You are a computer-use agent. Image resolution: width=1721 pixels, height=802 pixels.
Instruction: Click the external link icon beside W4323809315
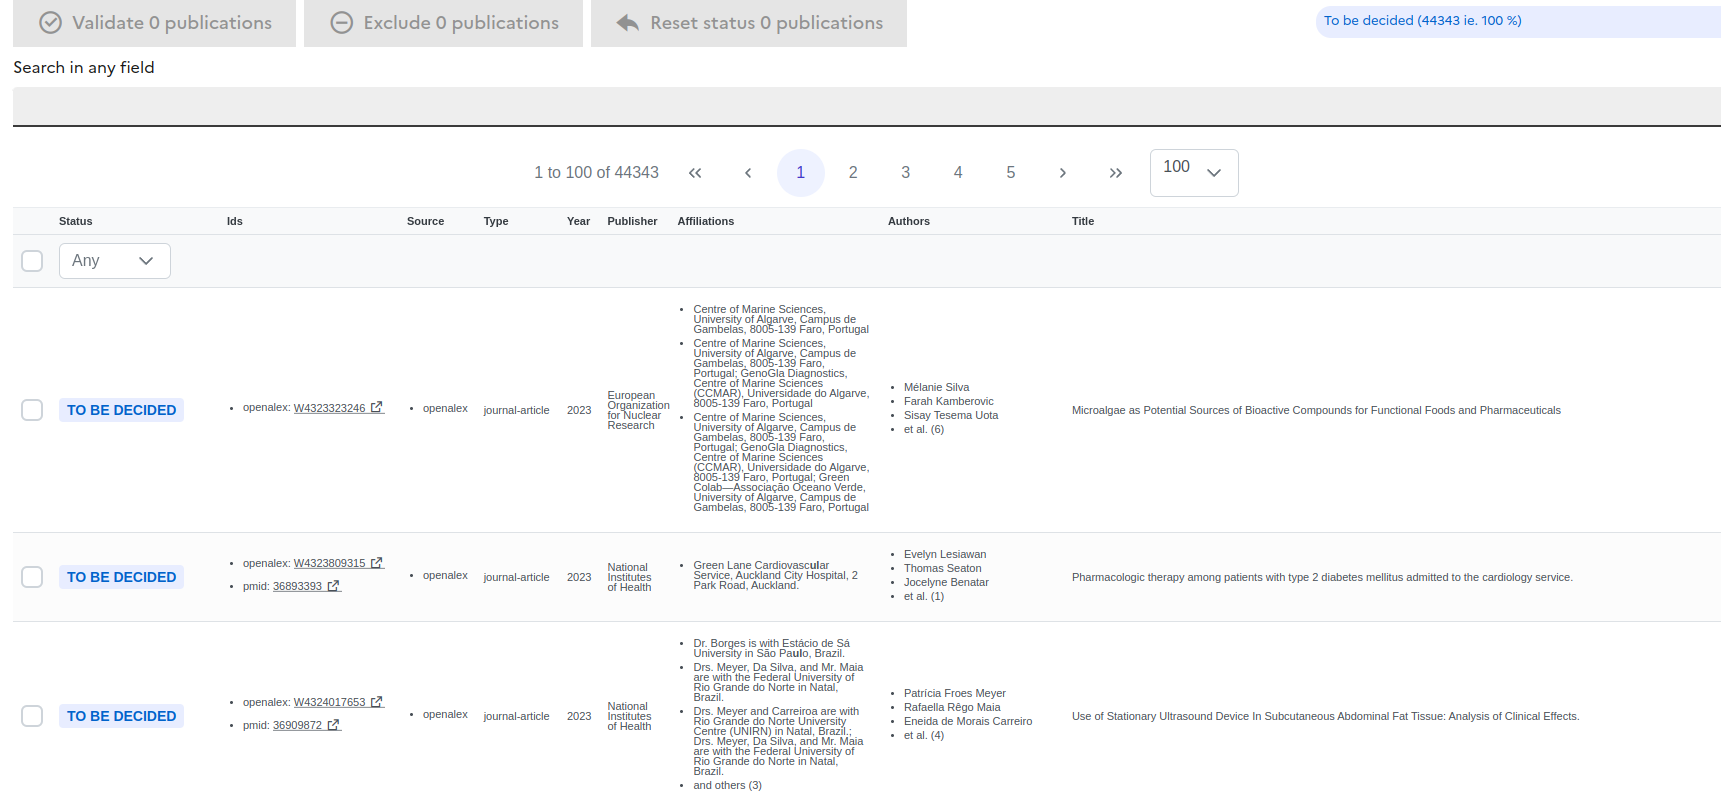click(x=377, y=564)
